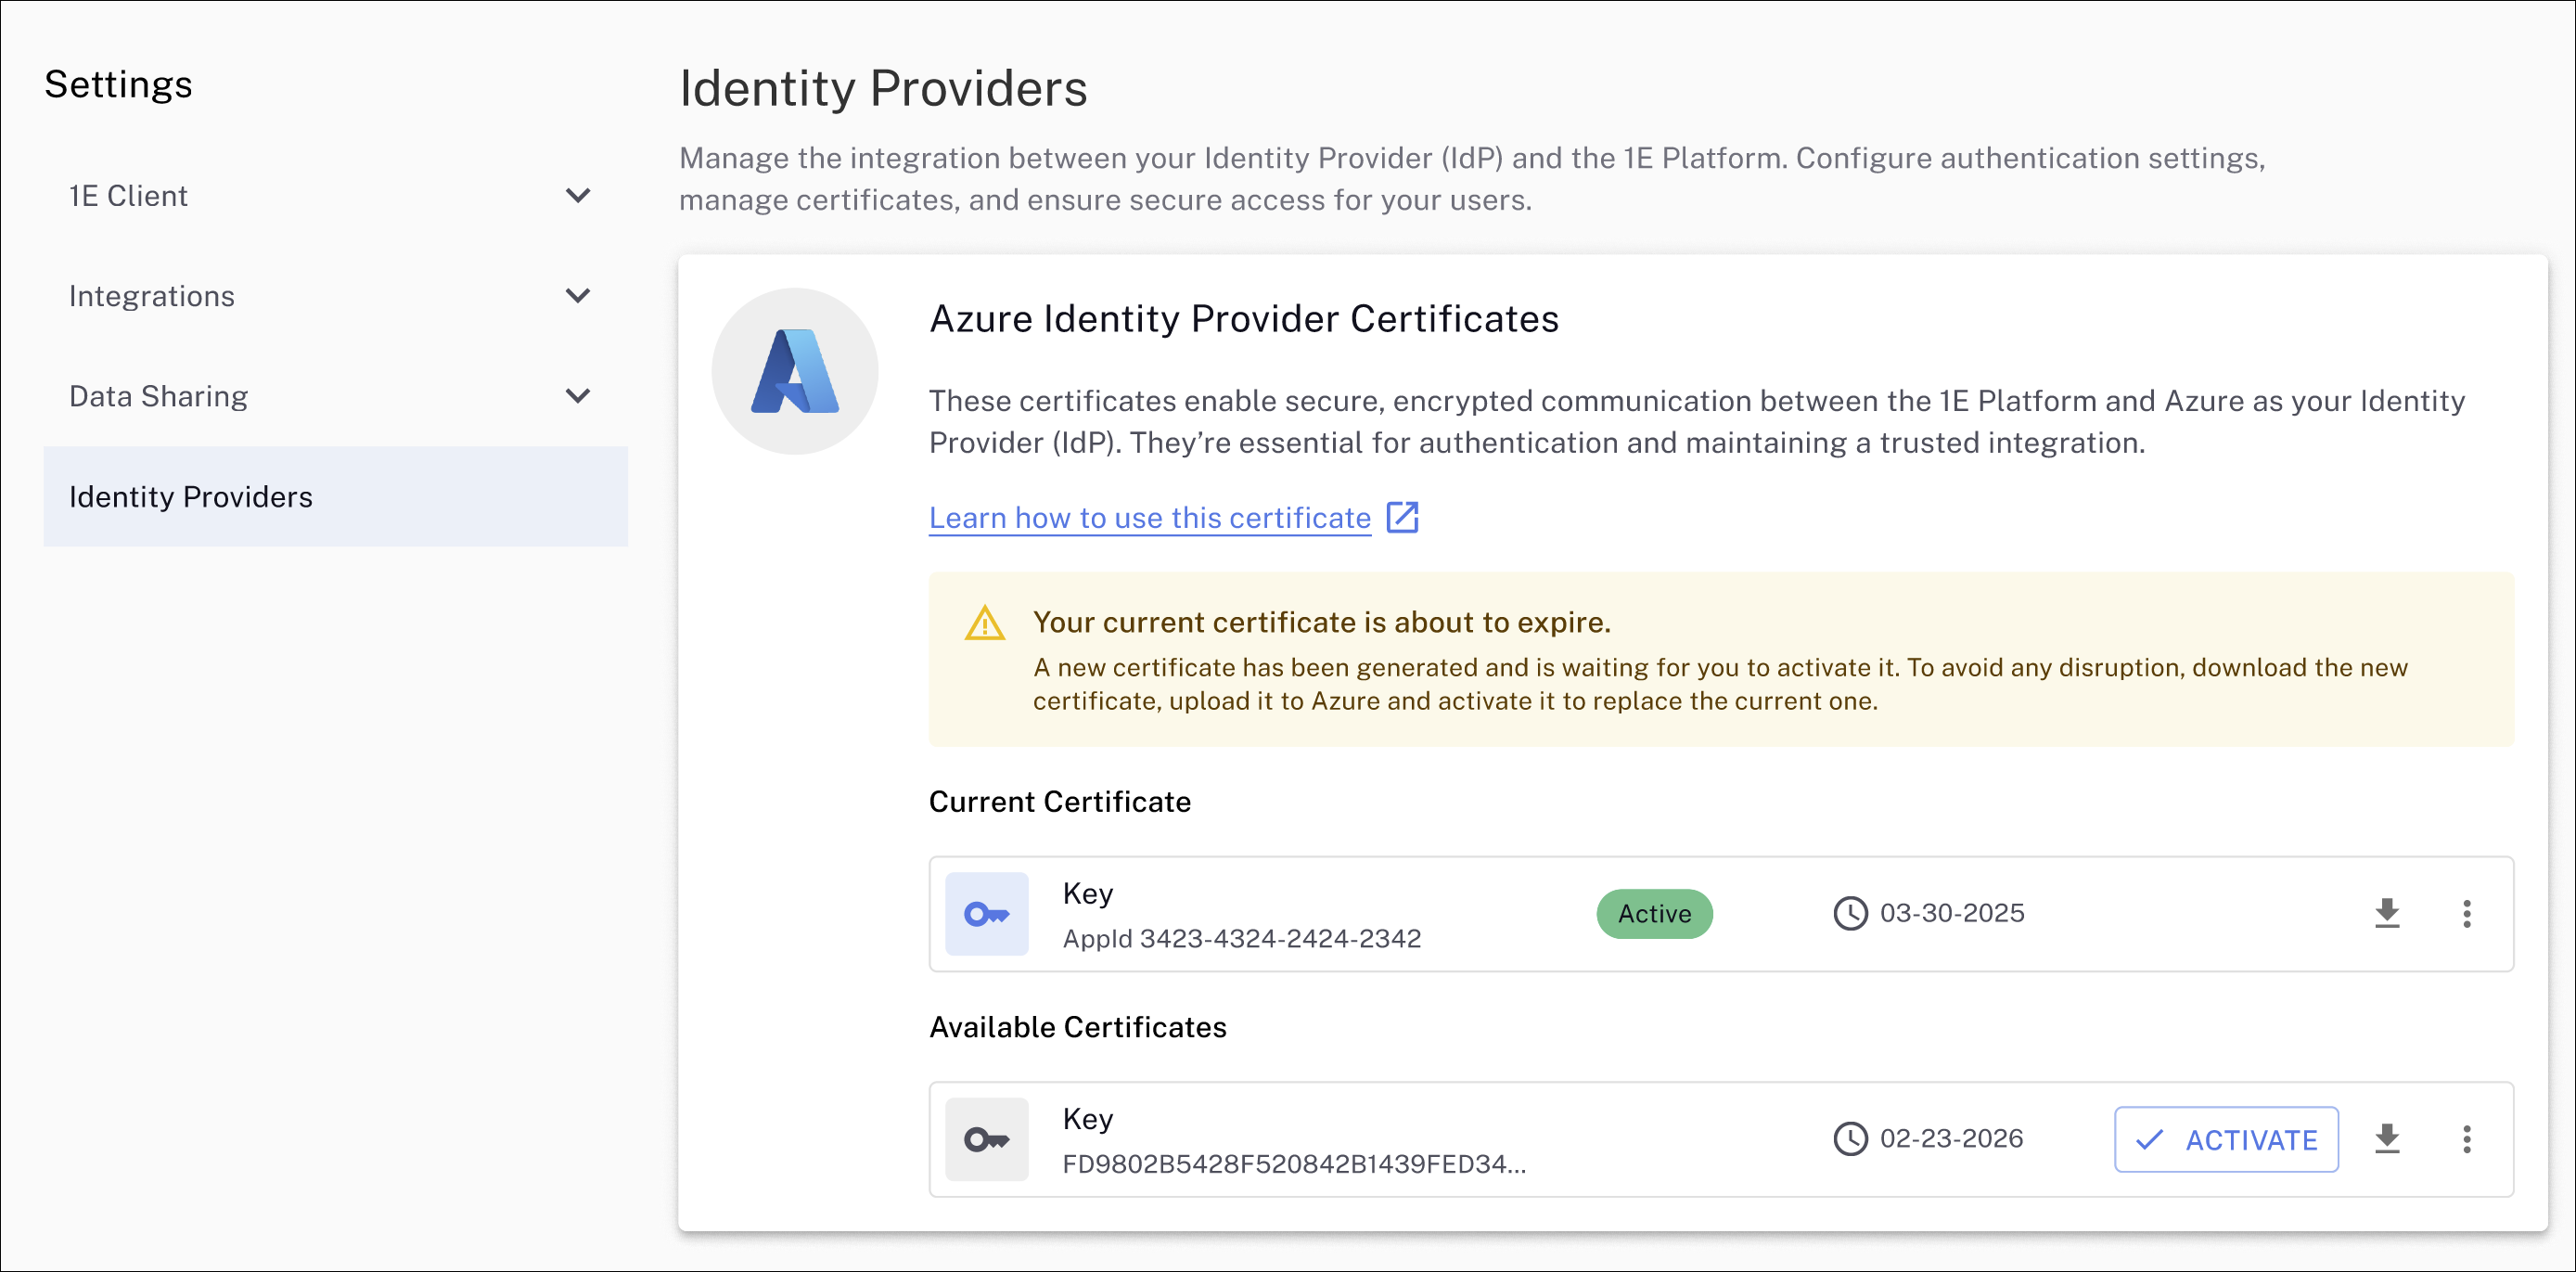Click the Current Certificate heading
Image resolution: width=2576 pixels, height=1272 pixels.
(1059, 802)
